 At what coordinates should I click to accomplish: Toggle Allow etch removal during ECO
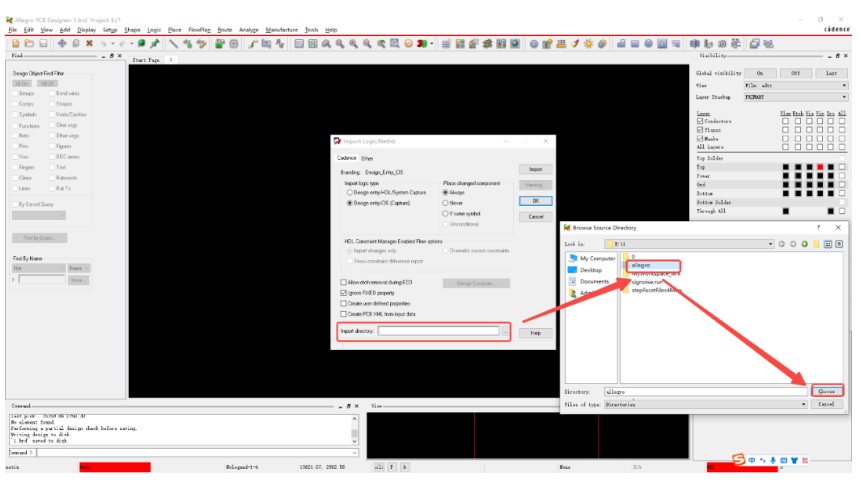tap(344, 282)
